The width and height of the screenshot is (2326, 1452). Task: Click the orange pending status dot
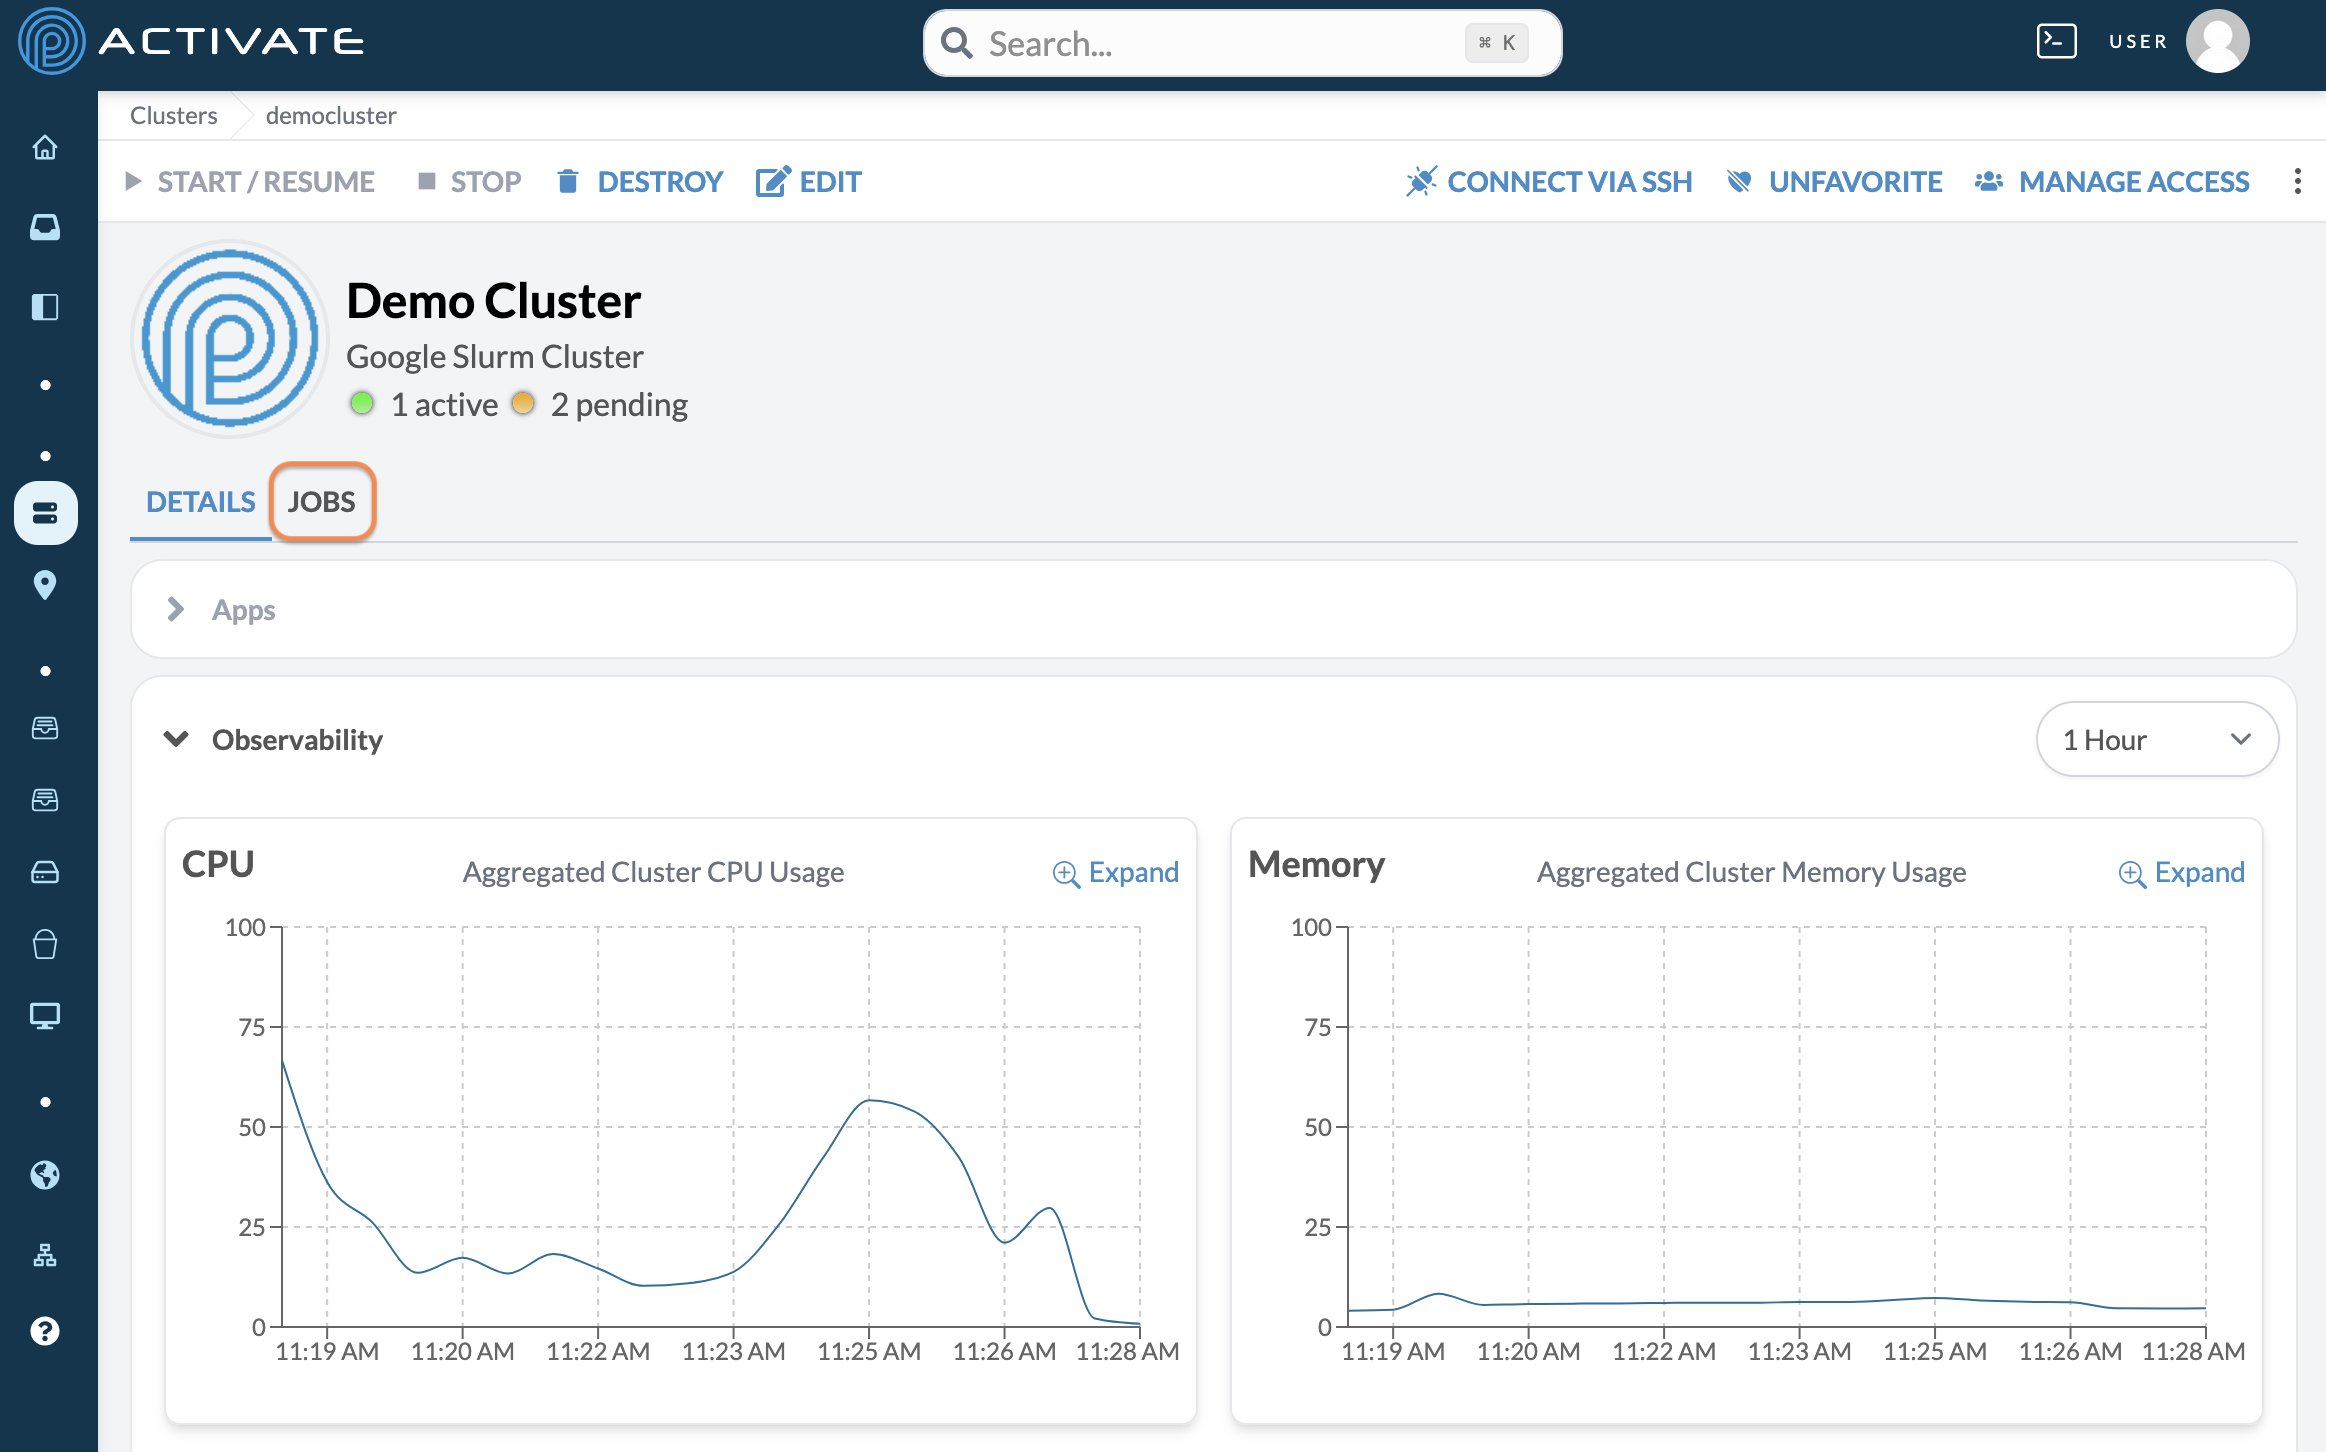523,403
